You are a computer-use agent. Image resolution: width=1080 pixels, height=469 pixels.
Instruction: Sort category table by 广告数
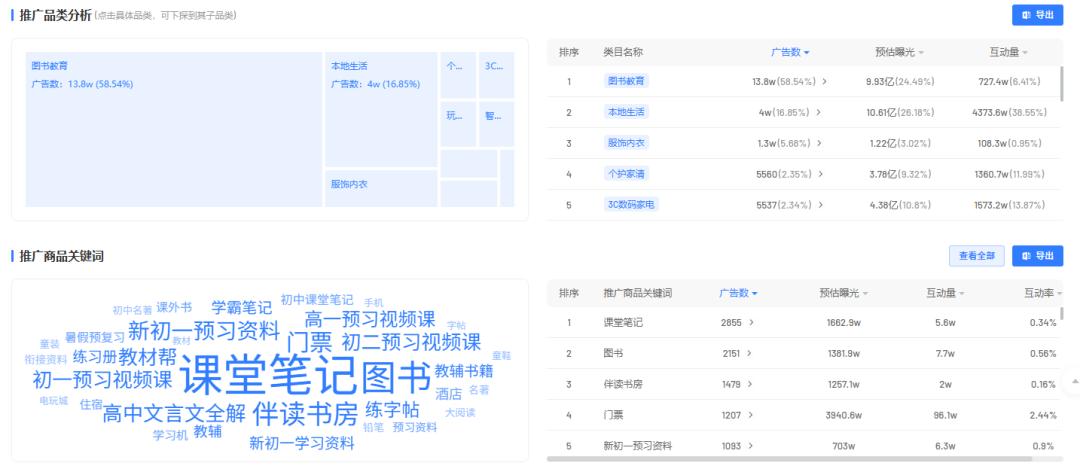tap(789, 52)
